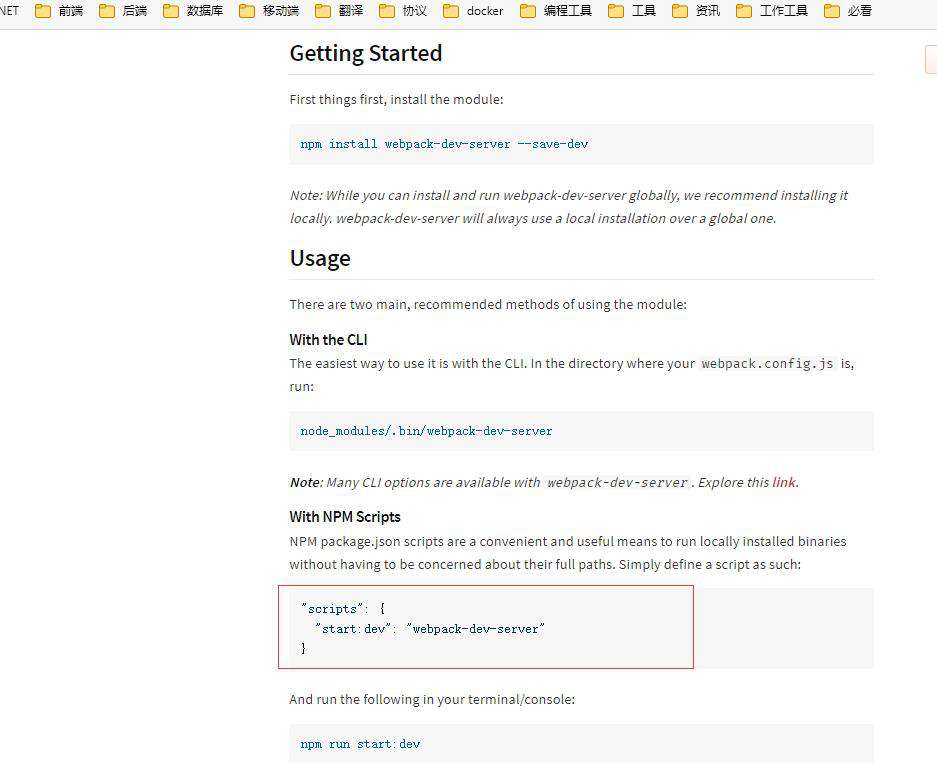Open the 移动端 bookmark folder
Image resolution: width=937 pixels, height=763 pixels.
coord(269,11)
